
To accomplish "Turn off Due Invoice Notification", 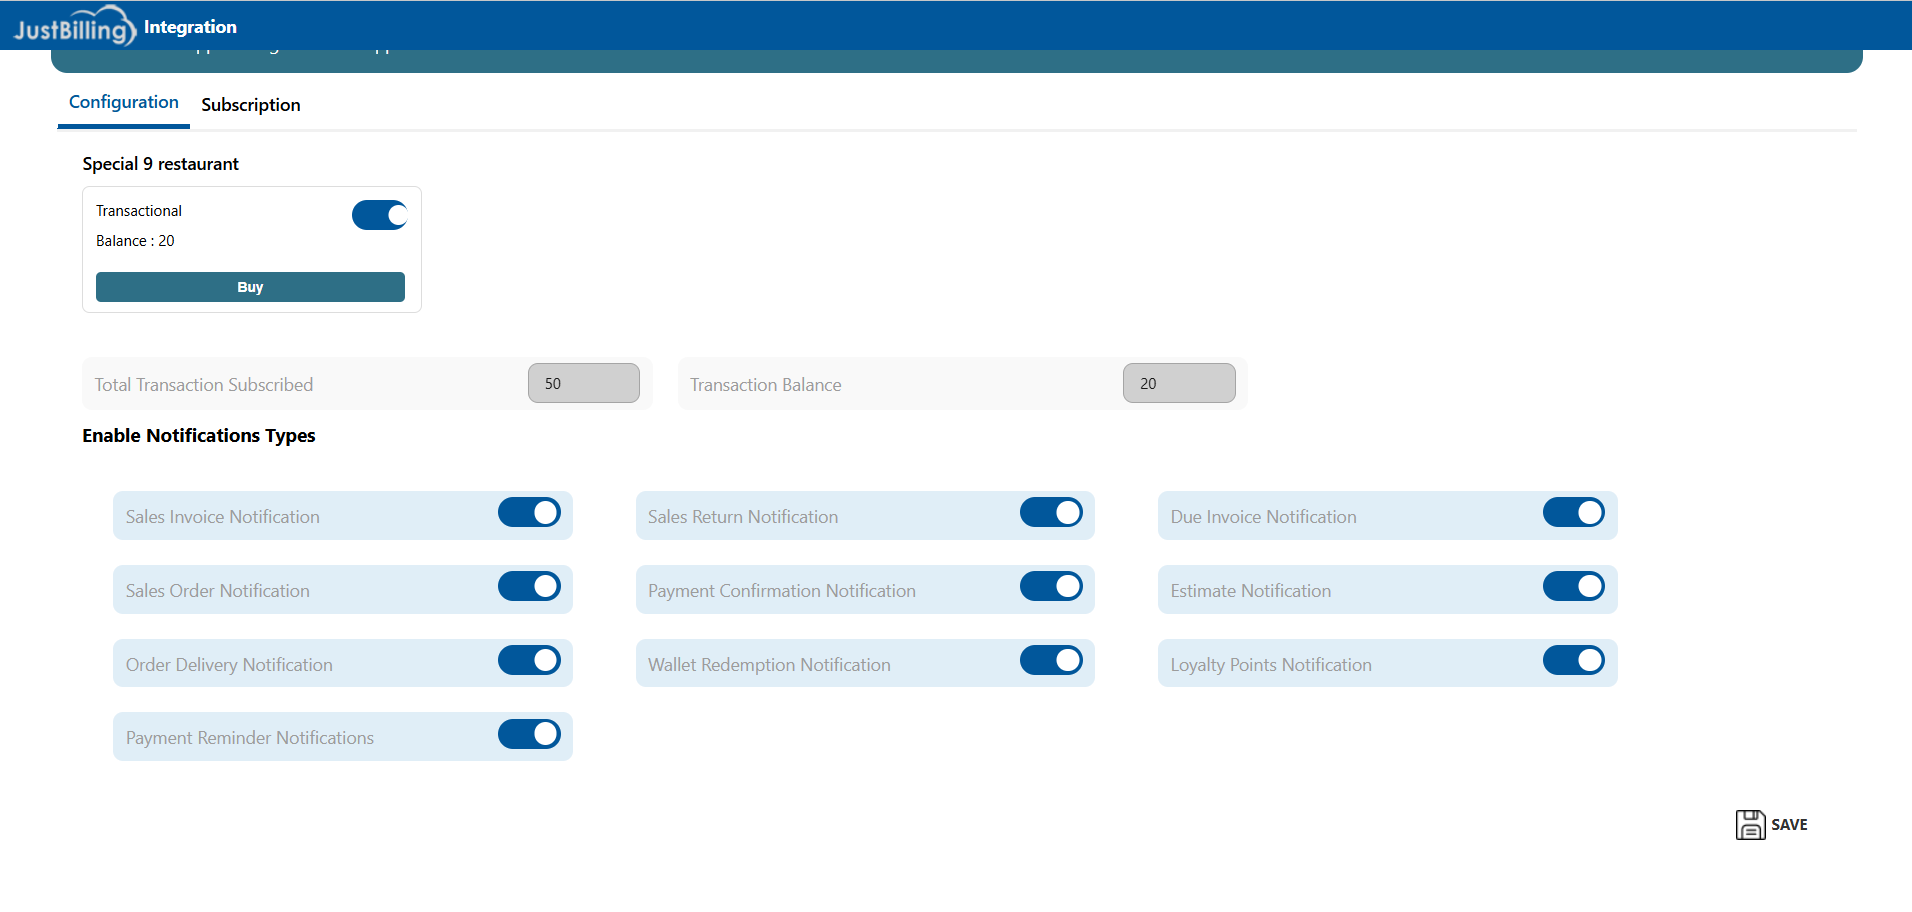I will pyautogui.click(x=1573, y=513).
